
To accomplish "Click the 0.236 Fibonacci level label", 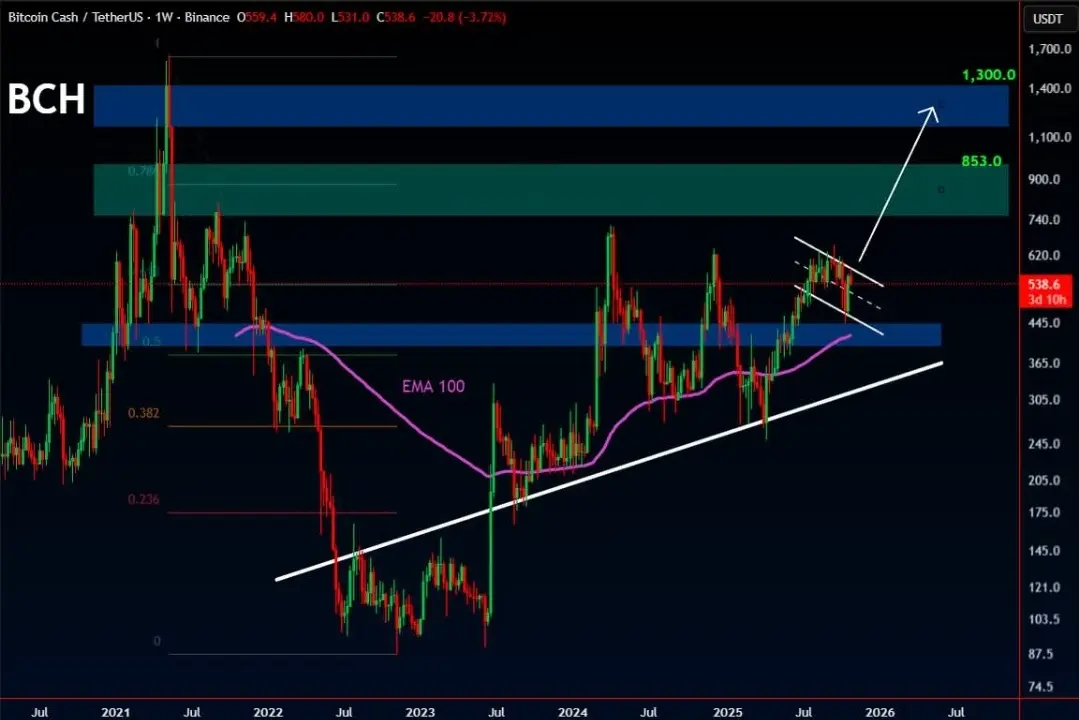I will (x=143, y=499).
